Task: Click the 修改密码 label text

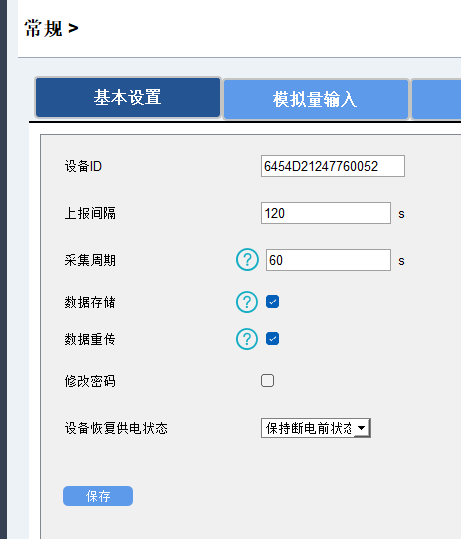Action: click(90, 381)
